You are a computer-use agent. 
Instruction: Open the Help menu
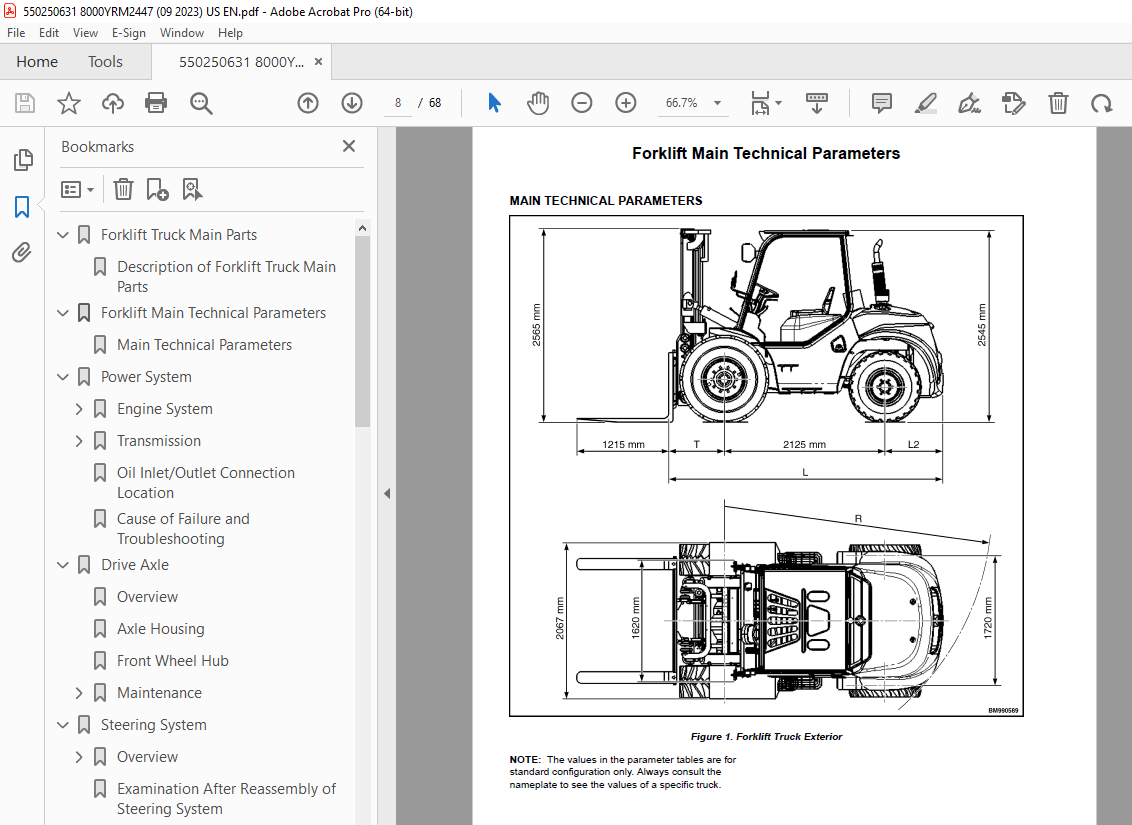pos(230,32)
